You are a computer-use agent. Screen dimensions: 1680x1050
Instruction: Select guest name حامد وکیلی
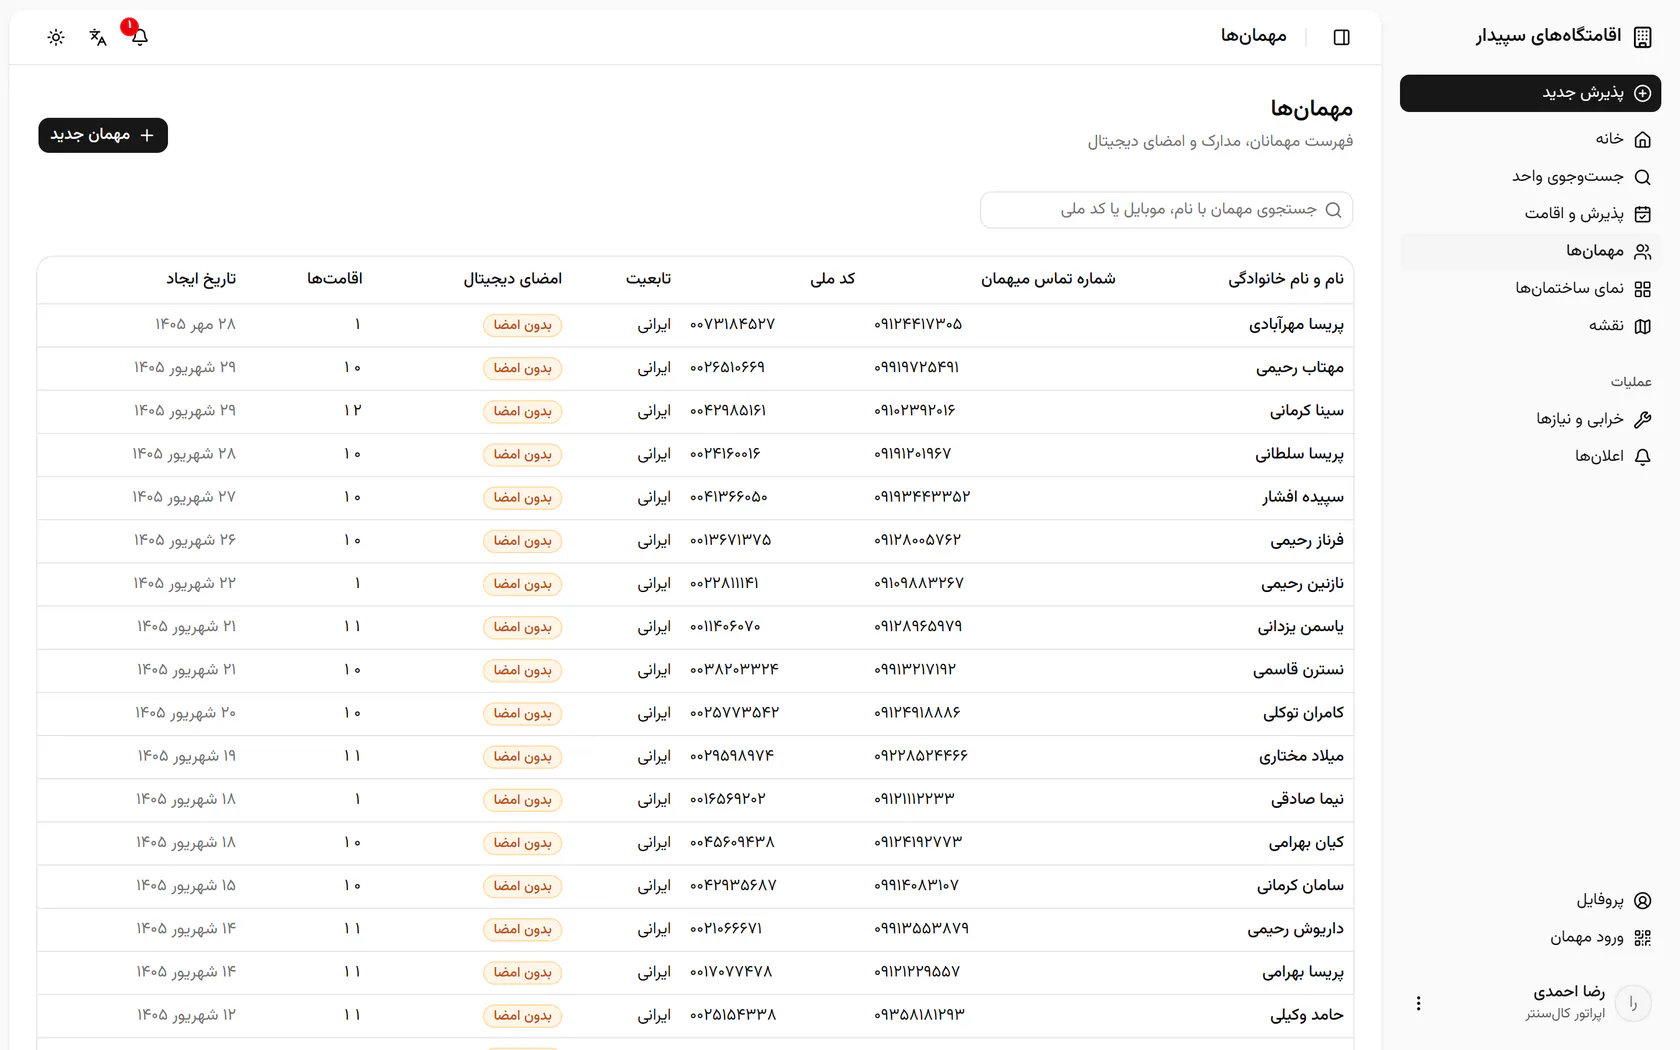click(x=1306, y=1015)
